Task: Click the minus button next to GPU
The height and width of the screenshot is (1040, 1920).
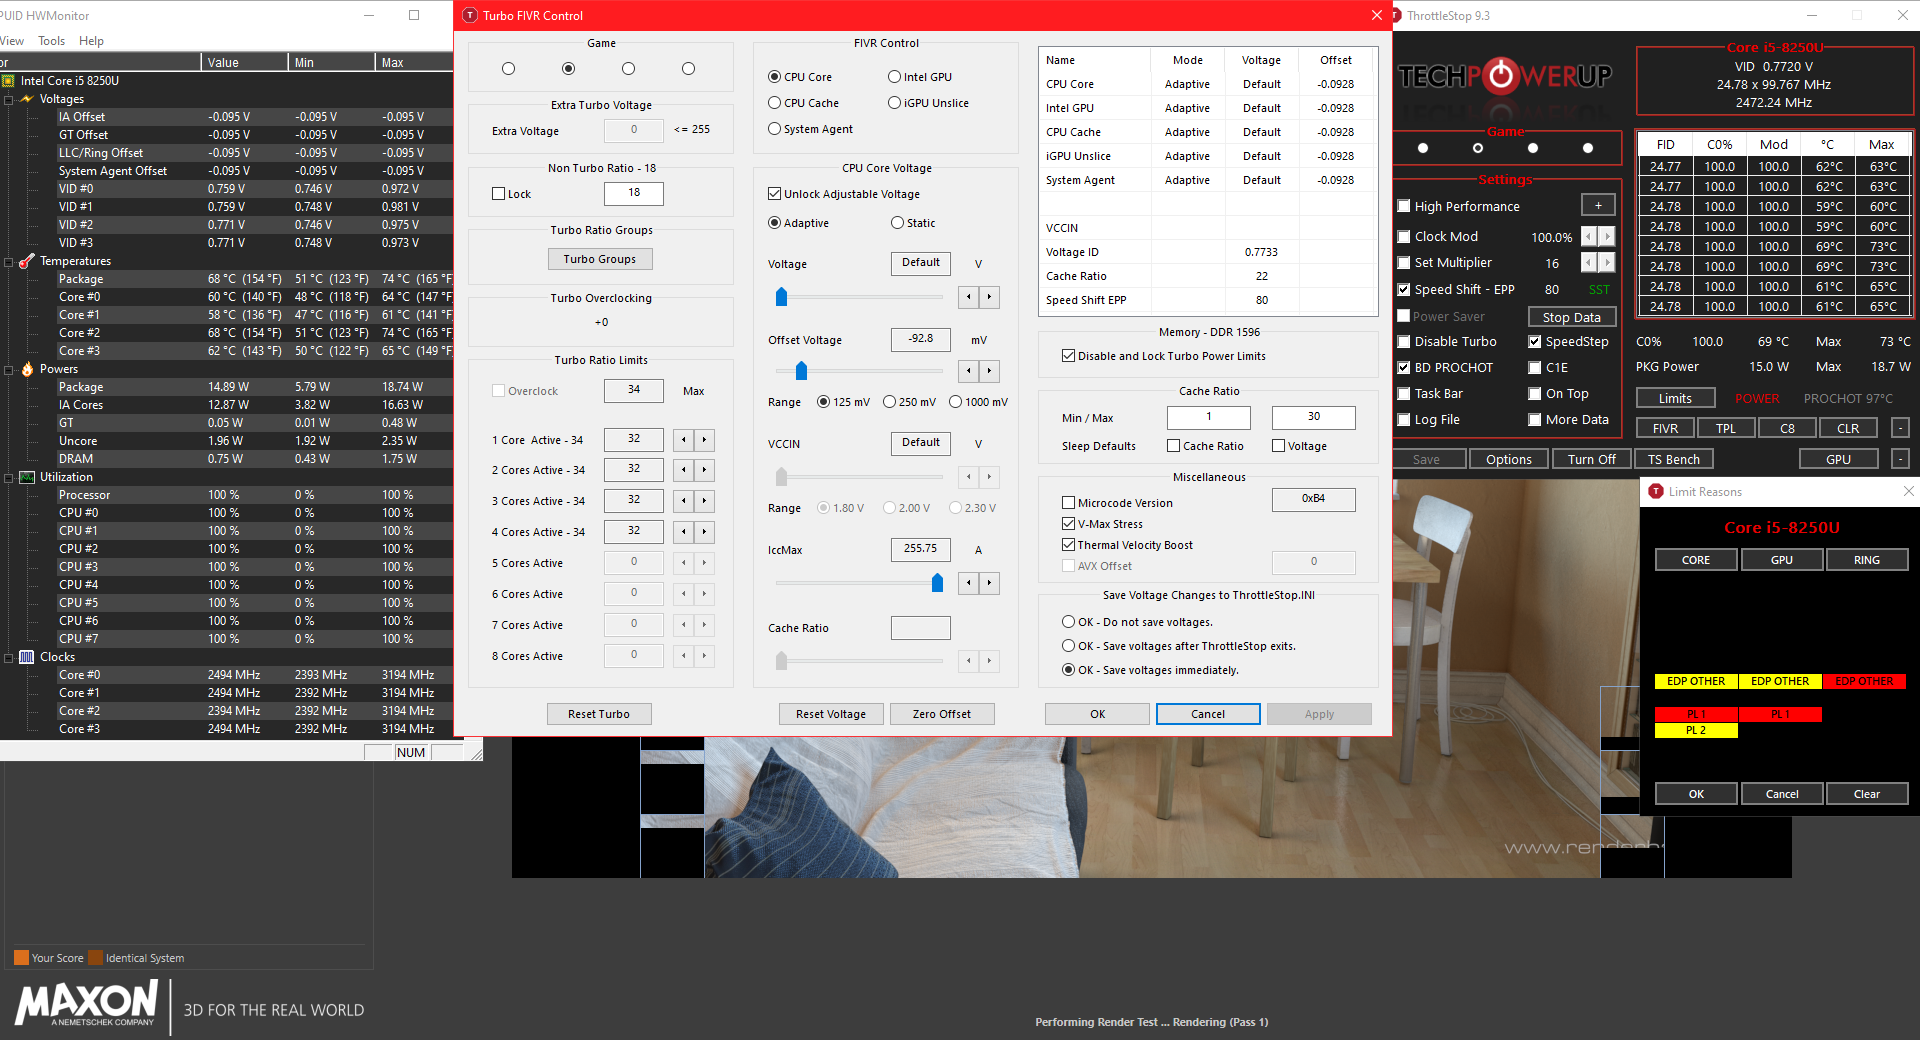Action: (1900, 459)
